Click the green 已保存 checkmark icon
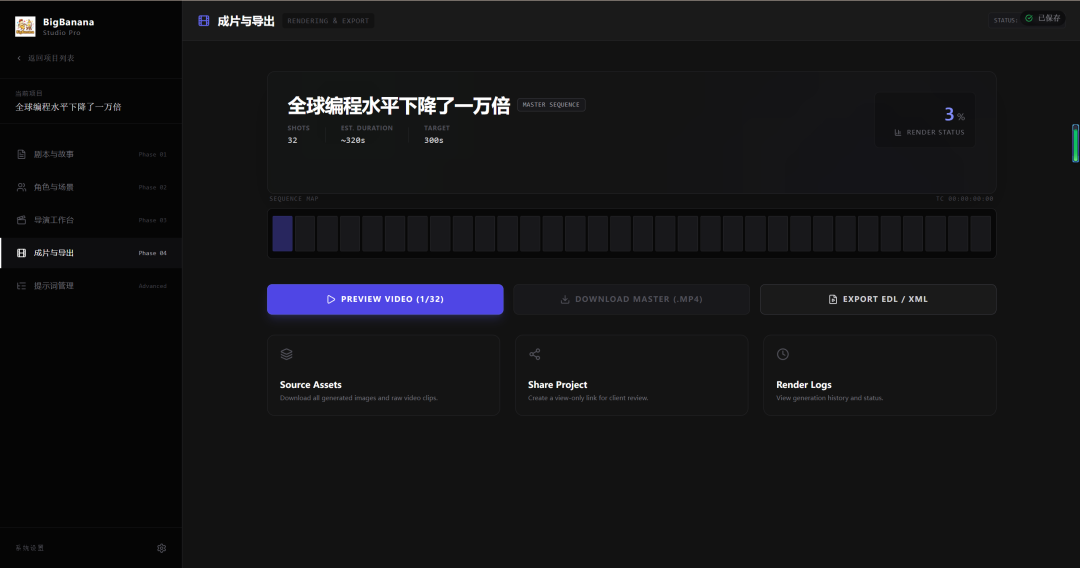This screenshot has height=568, width=1080. (1029, 18)
